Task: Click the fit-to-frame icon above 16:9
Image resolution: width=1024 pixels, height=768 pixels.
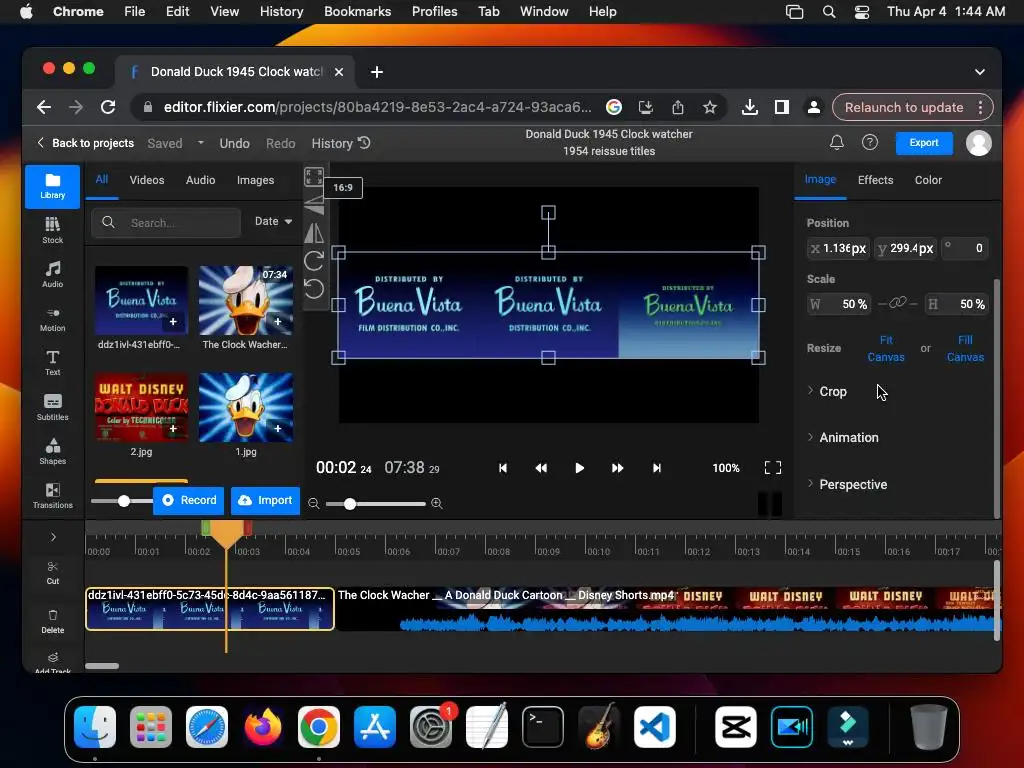Action: point(313,176)
